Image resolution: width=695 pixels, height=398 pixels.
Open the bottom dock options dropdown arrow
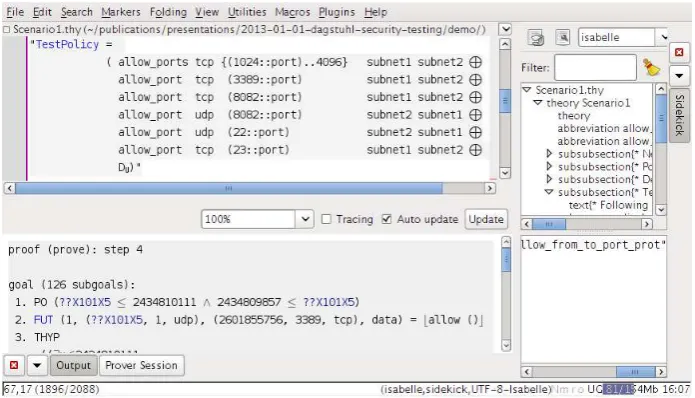(x=37, y=365)
